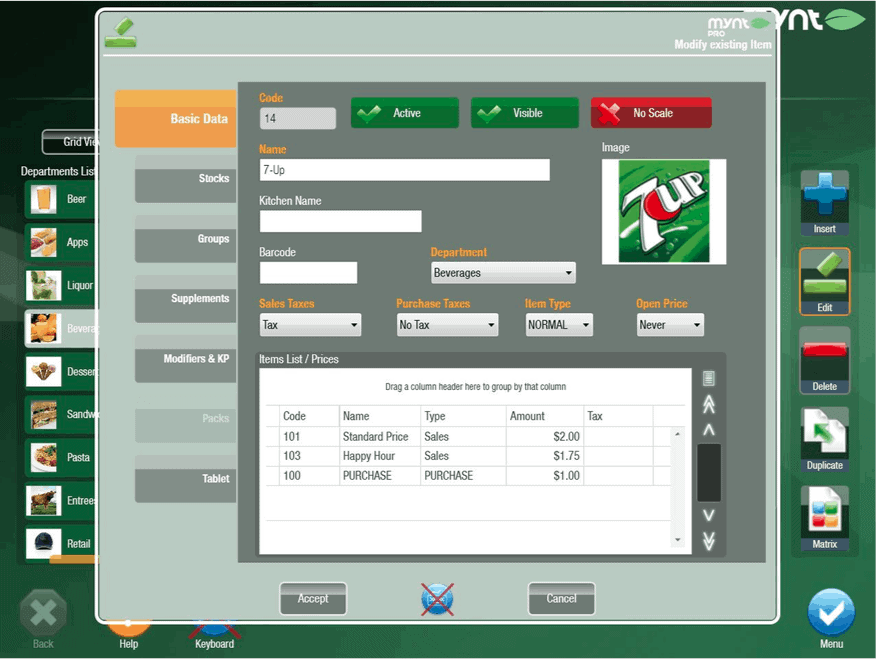The image size is (876, 659).
Task: Switch to the Modifiers & KP tab
Action: (185, 359)
